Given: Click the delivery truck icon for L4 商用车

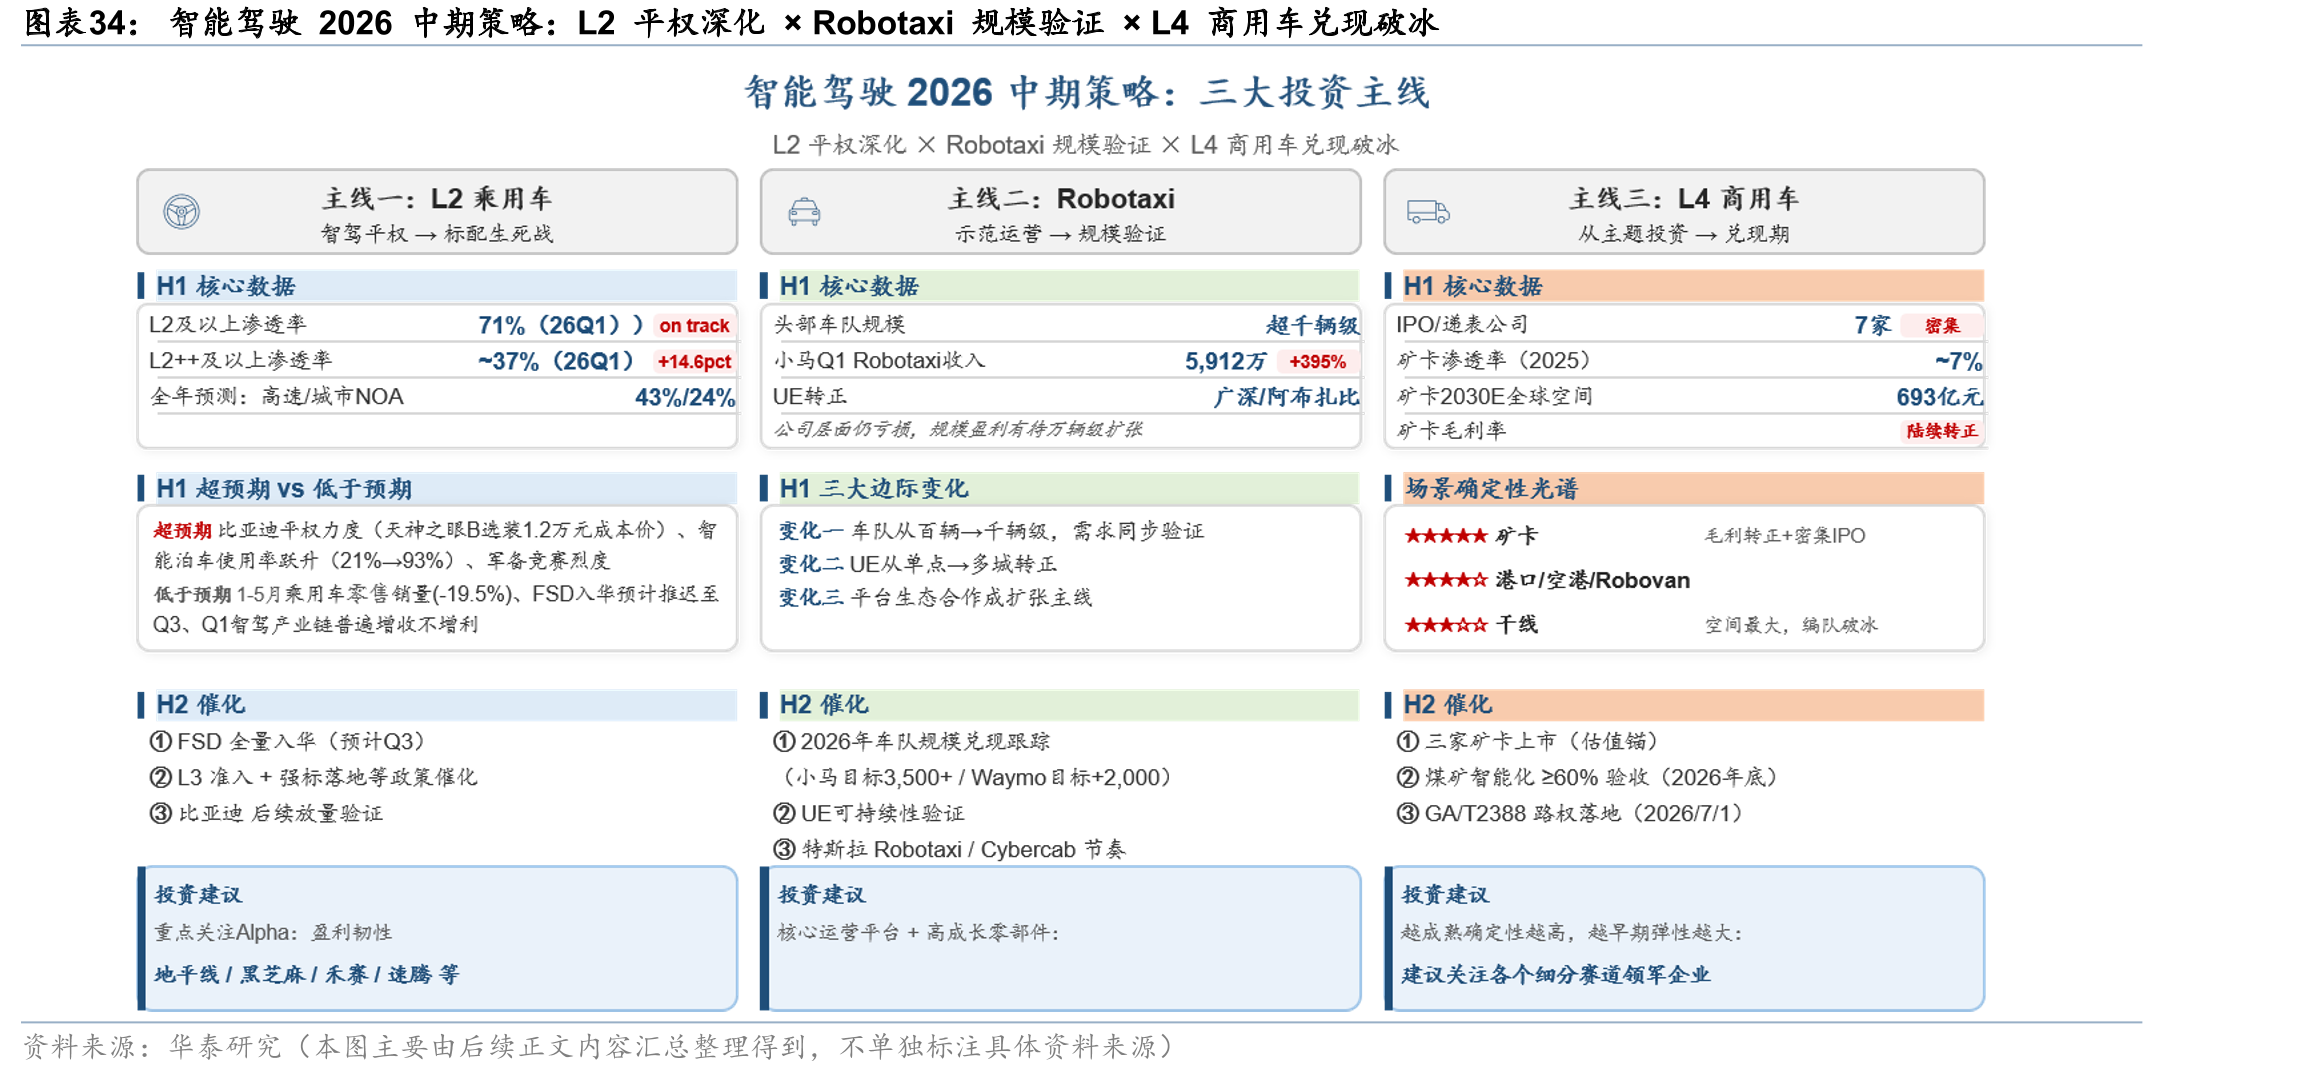Looking at the screenshot, I should [1428, 212].
